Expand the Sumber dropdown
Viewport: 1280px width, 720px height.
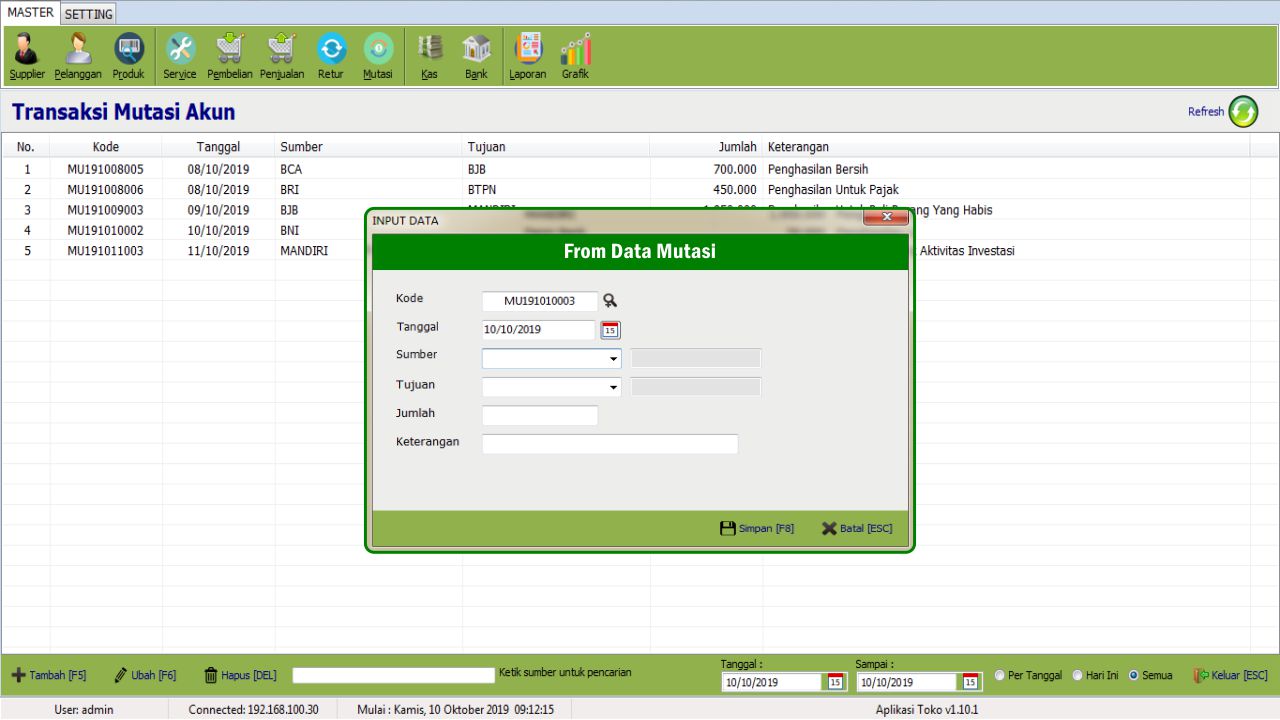pos(613,359)
